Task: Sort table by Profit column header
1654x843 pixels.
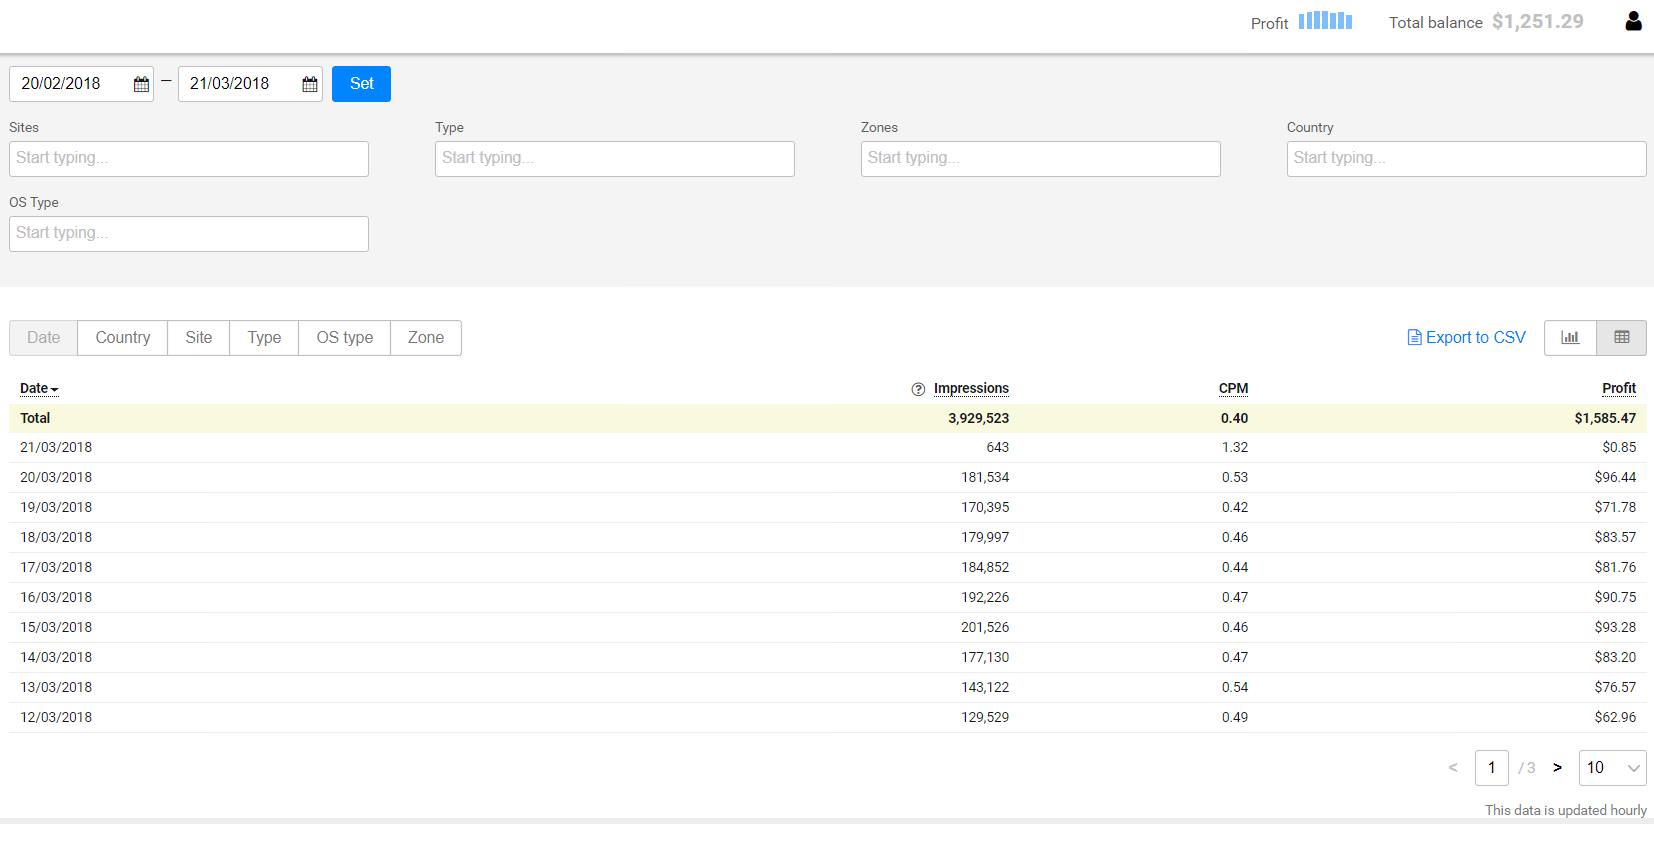Action: (1618, 389)
